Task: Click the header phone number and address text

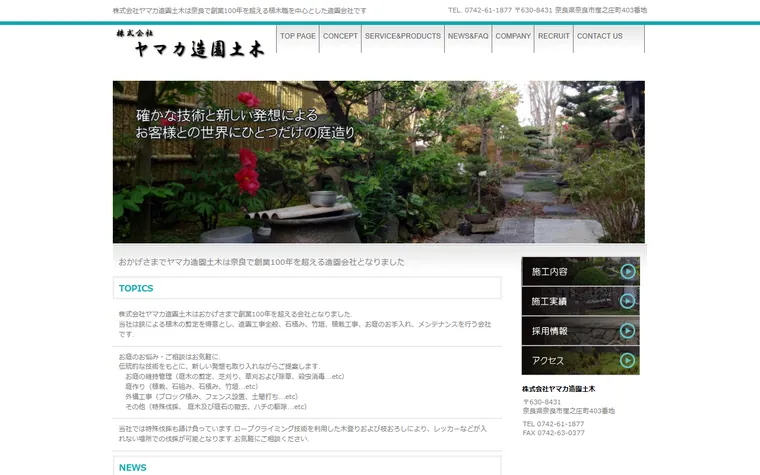Action: [x=547, y=10]
